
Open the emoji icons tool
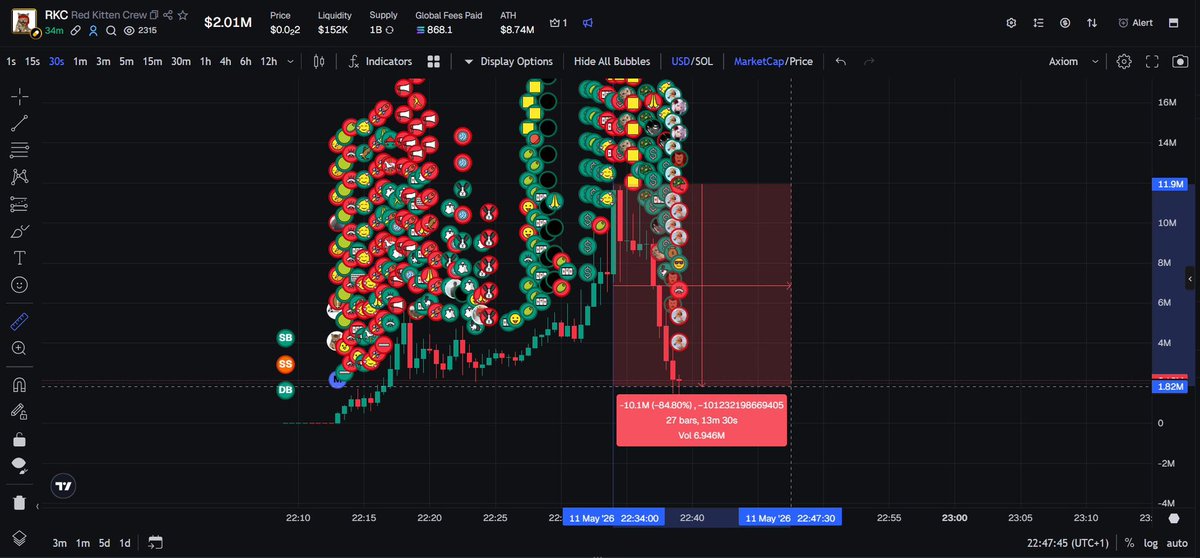point(19,285)
